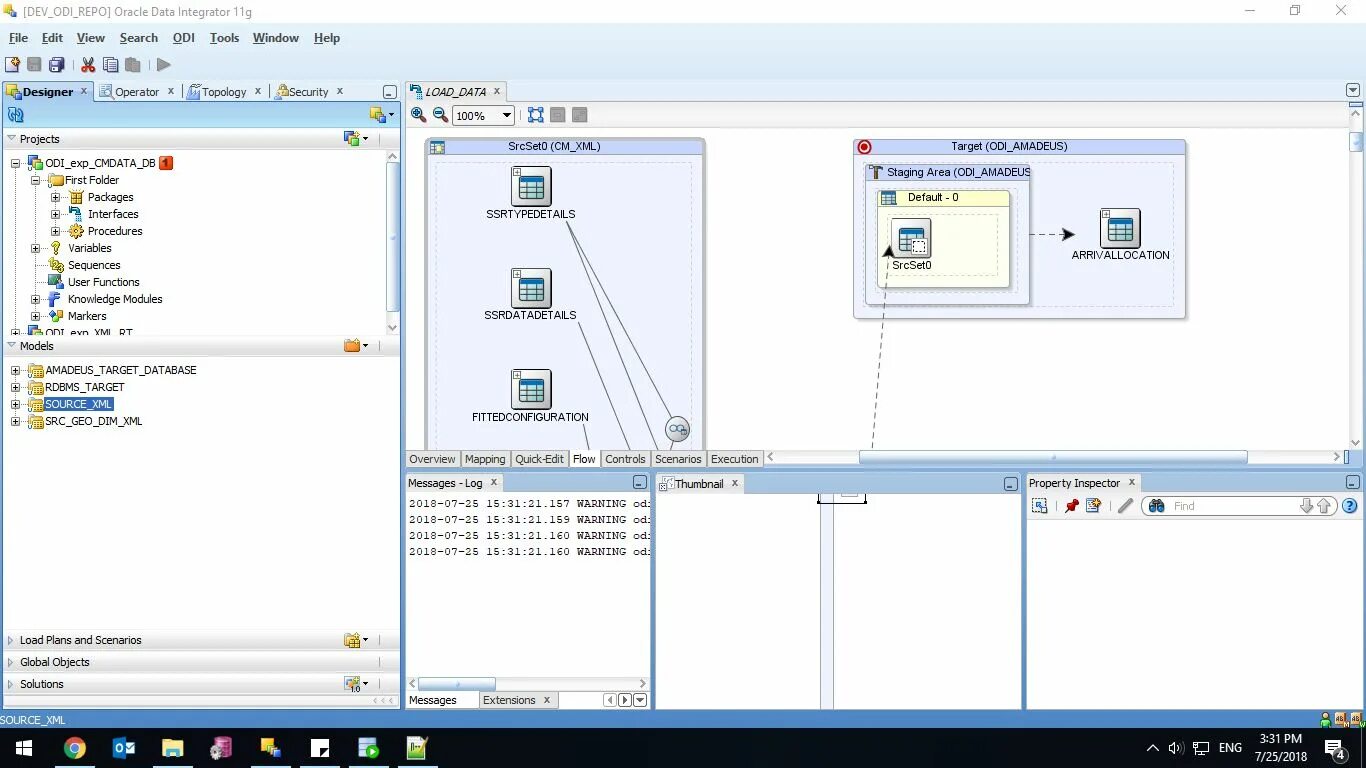
Task: Click the pin icon in Property Inspector
Action: click(x=1071, y=506)
